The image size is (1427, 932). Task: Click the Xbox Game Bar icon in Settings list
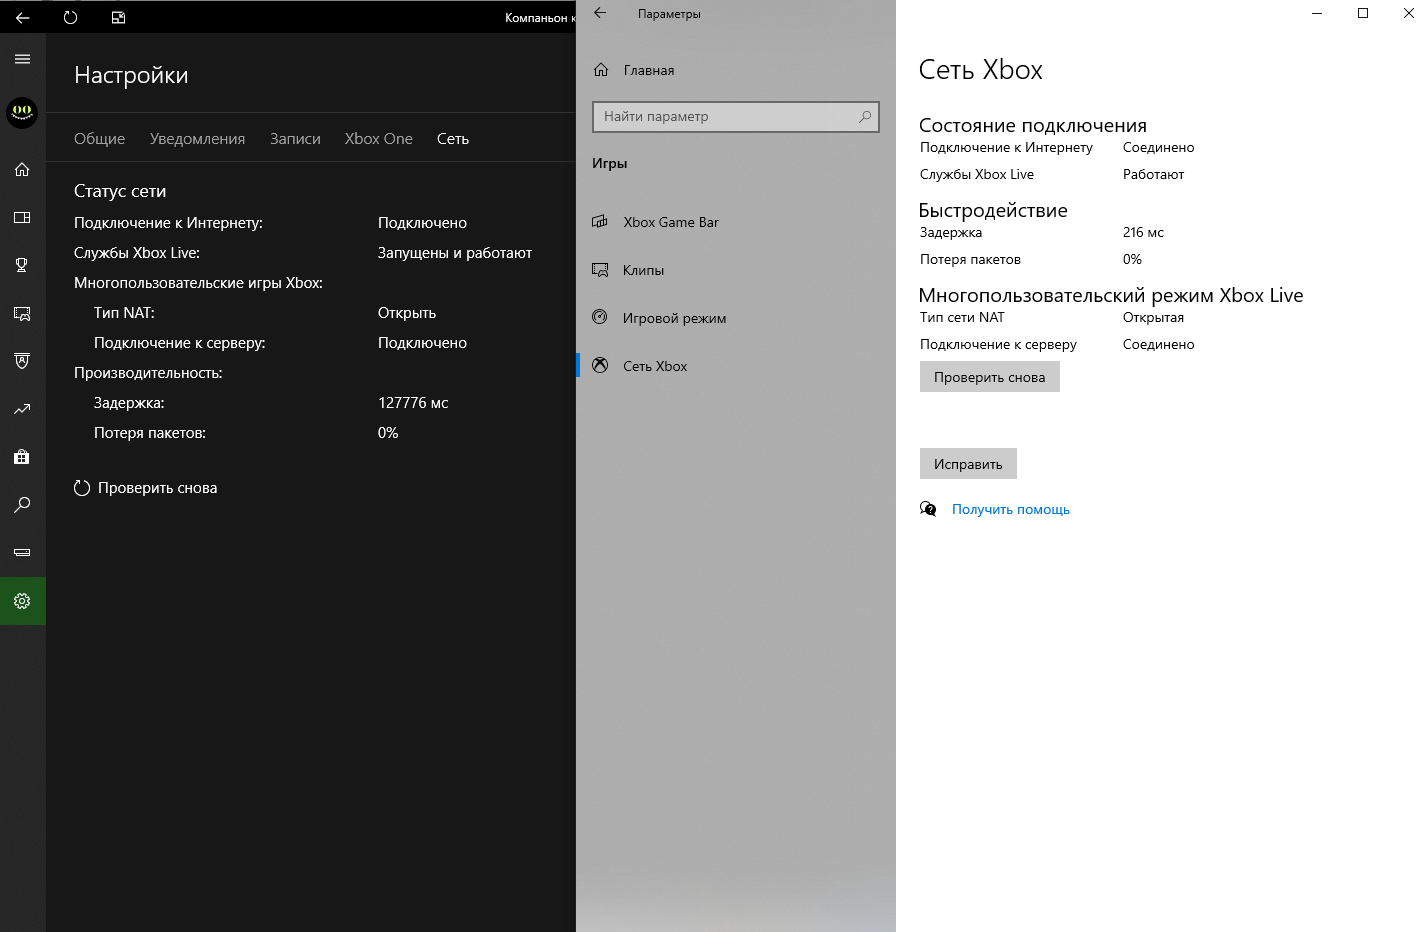[x=600, y=222]
